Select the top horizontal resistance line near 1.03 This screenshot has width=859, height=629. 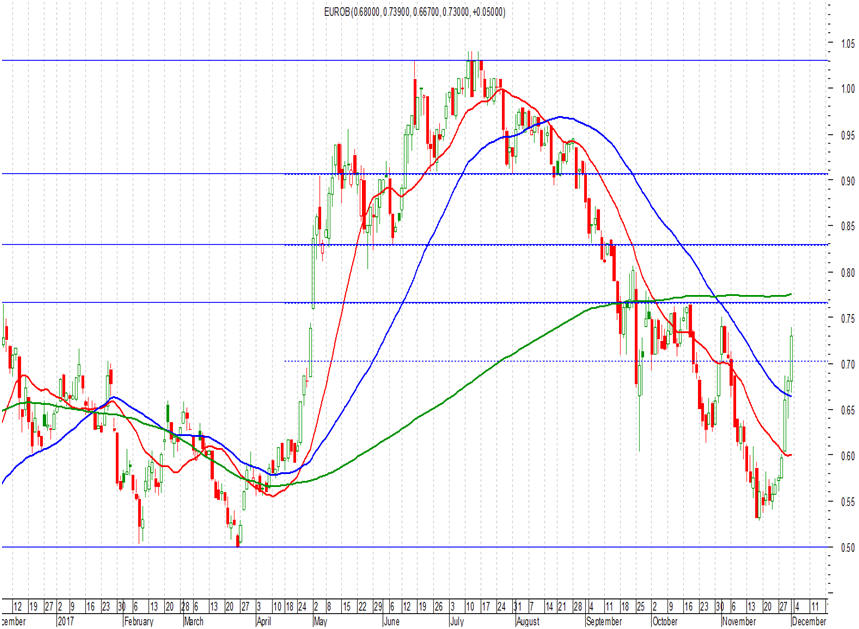coord(415,61)
